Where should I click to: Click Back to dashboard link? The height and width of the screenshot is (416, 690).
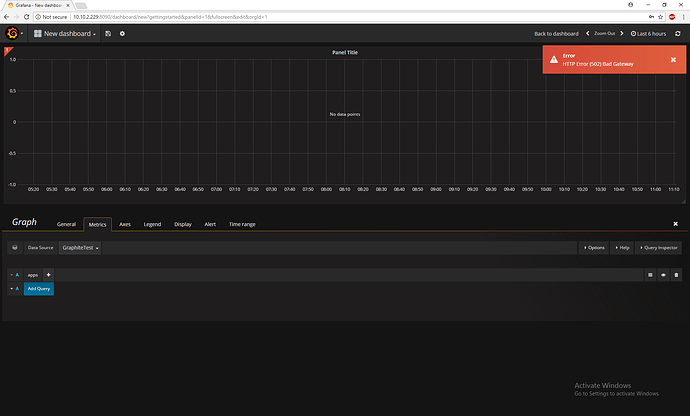tap(556, 33)
